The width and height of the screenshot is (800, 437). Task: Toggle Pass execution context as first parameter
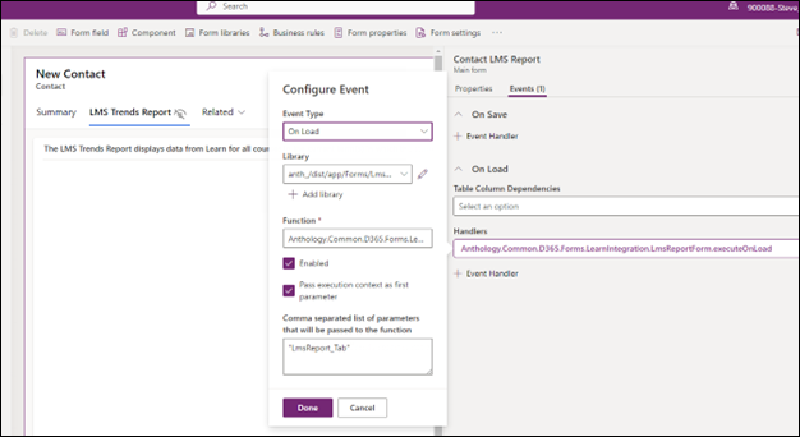point(289,290)
